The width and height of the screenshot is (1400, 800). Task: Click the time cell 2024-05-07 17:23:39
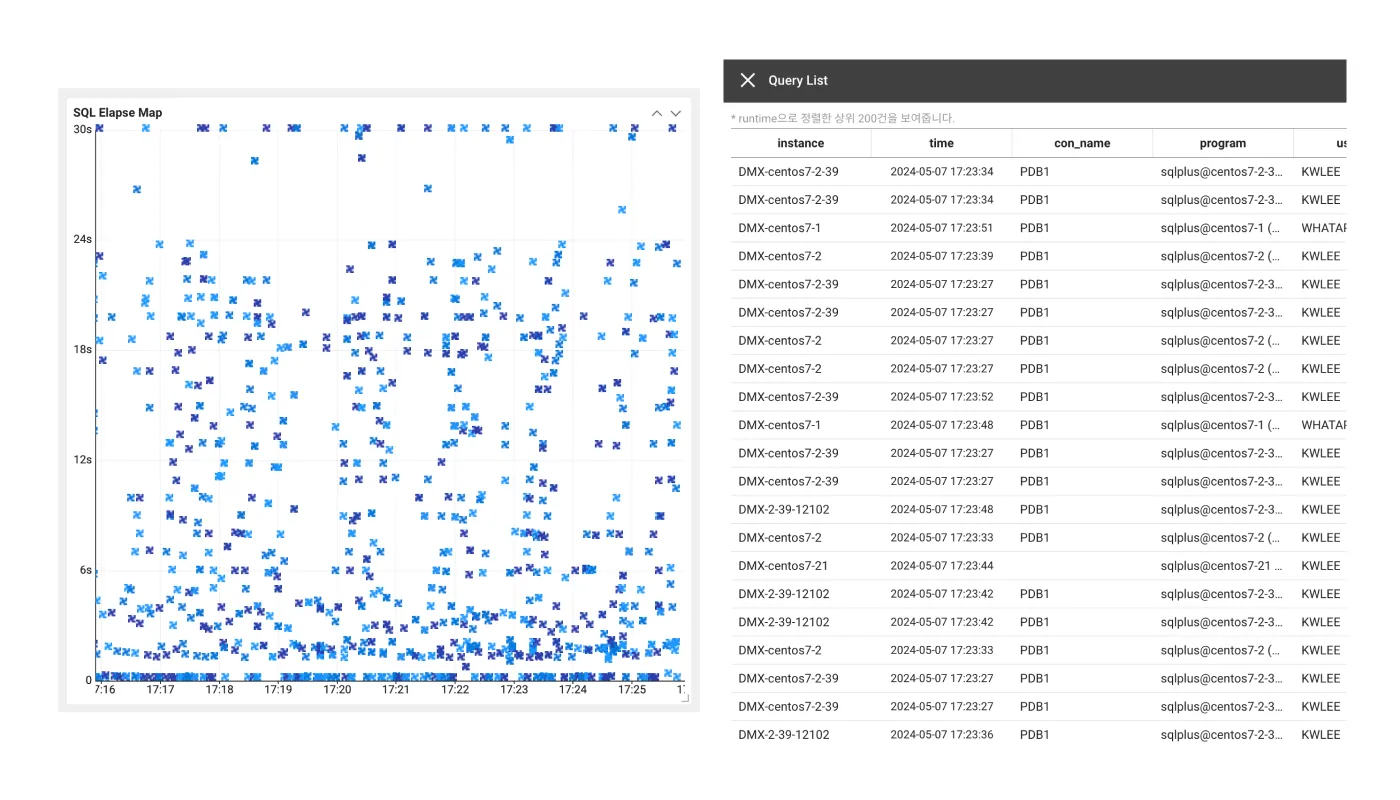click(x=942, y=256)
